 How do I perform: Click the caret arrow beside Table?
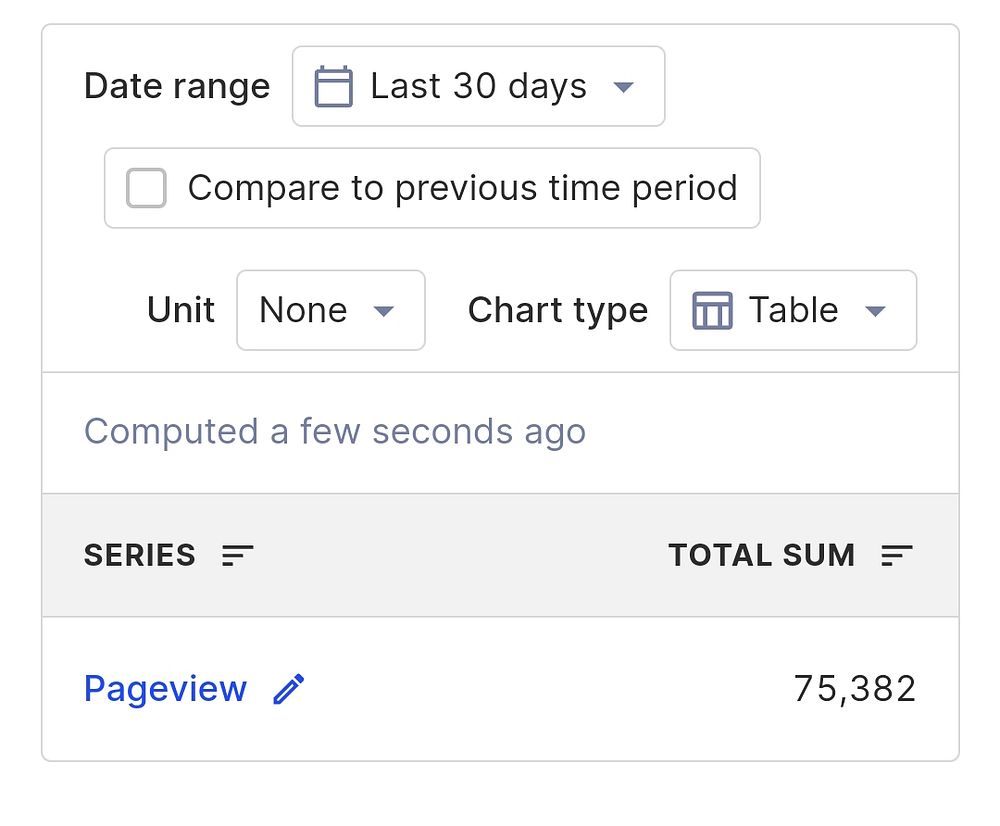click(x=875, y=311)
